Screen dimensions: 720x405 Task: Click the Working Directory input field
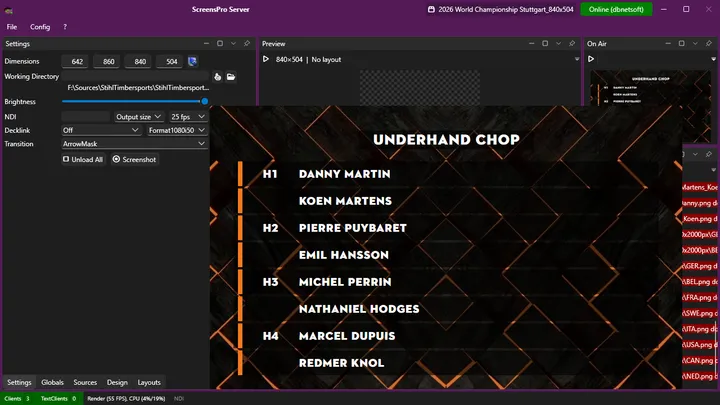pos(135,76)
